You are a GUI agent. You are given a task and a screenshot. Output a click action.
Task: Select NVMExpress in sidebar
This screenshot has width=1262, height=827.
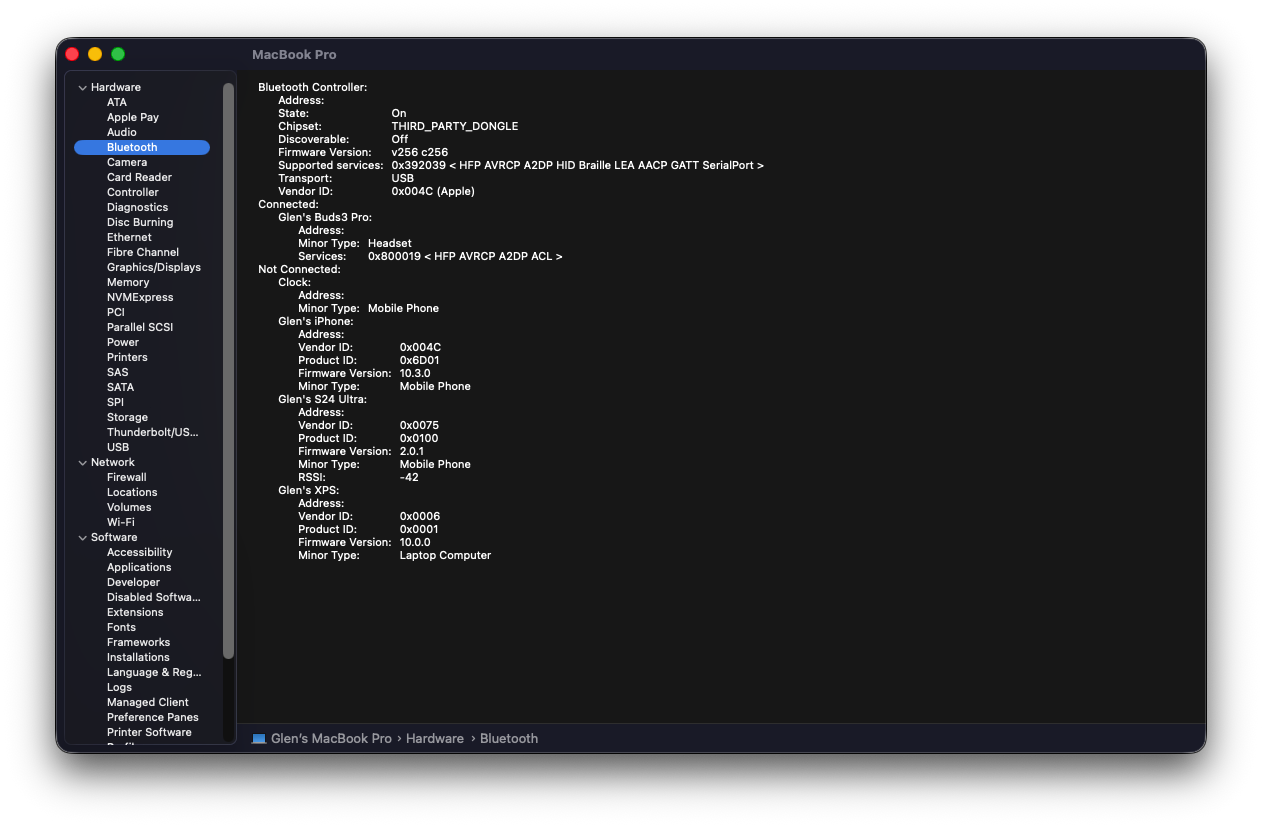(140, 297)
